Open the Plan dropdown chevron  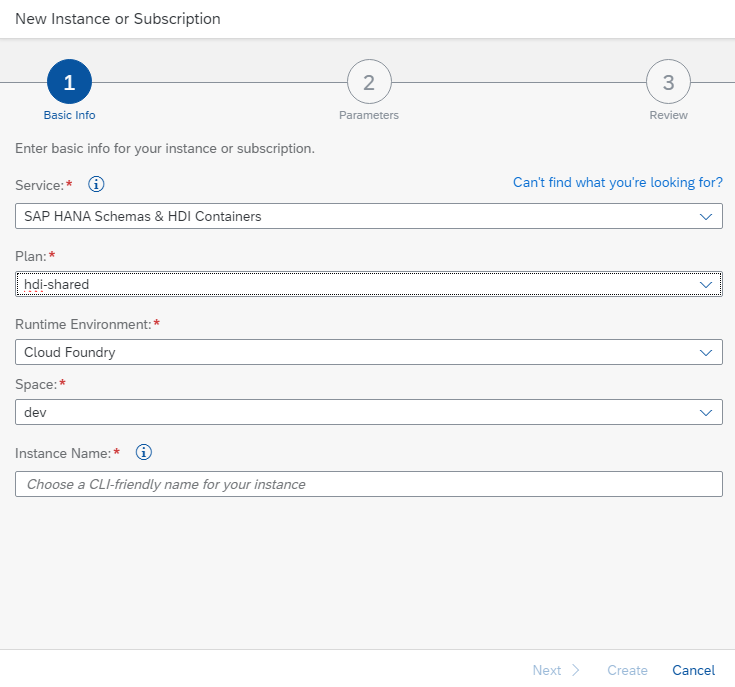pyautogui.click(x=707, y=285)
